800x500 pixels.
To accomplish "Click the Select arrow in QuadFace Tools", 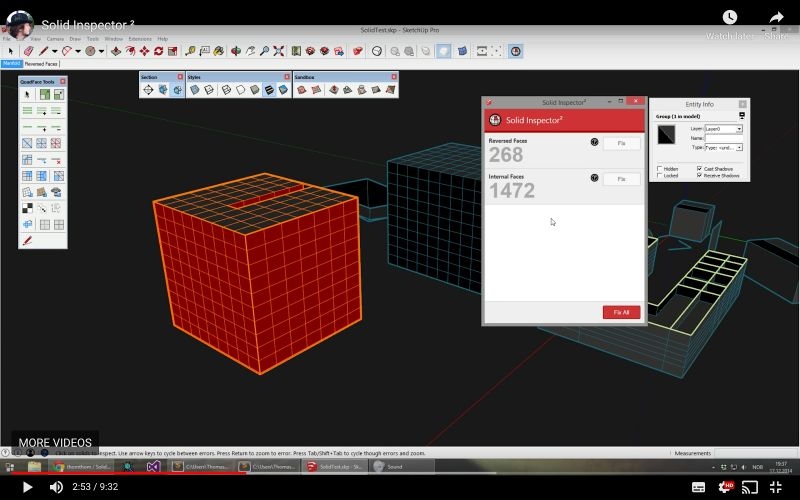I will [27, 95].
